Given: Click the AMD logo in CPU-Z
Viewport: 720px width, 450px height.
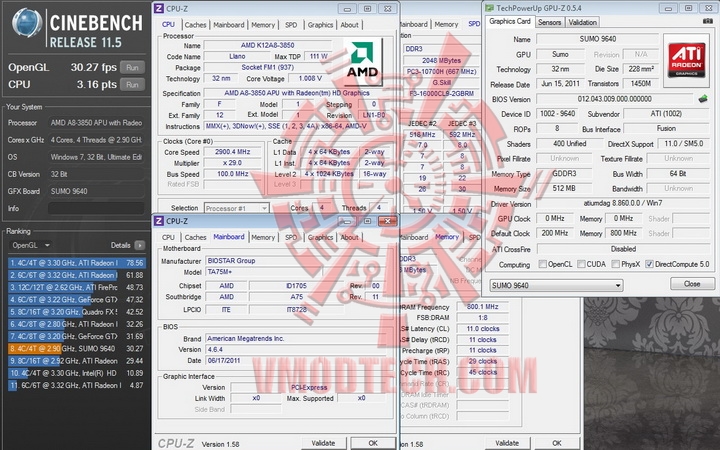Looking at the screenshot, I should point(363,62).
